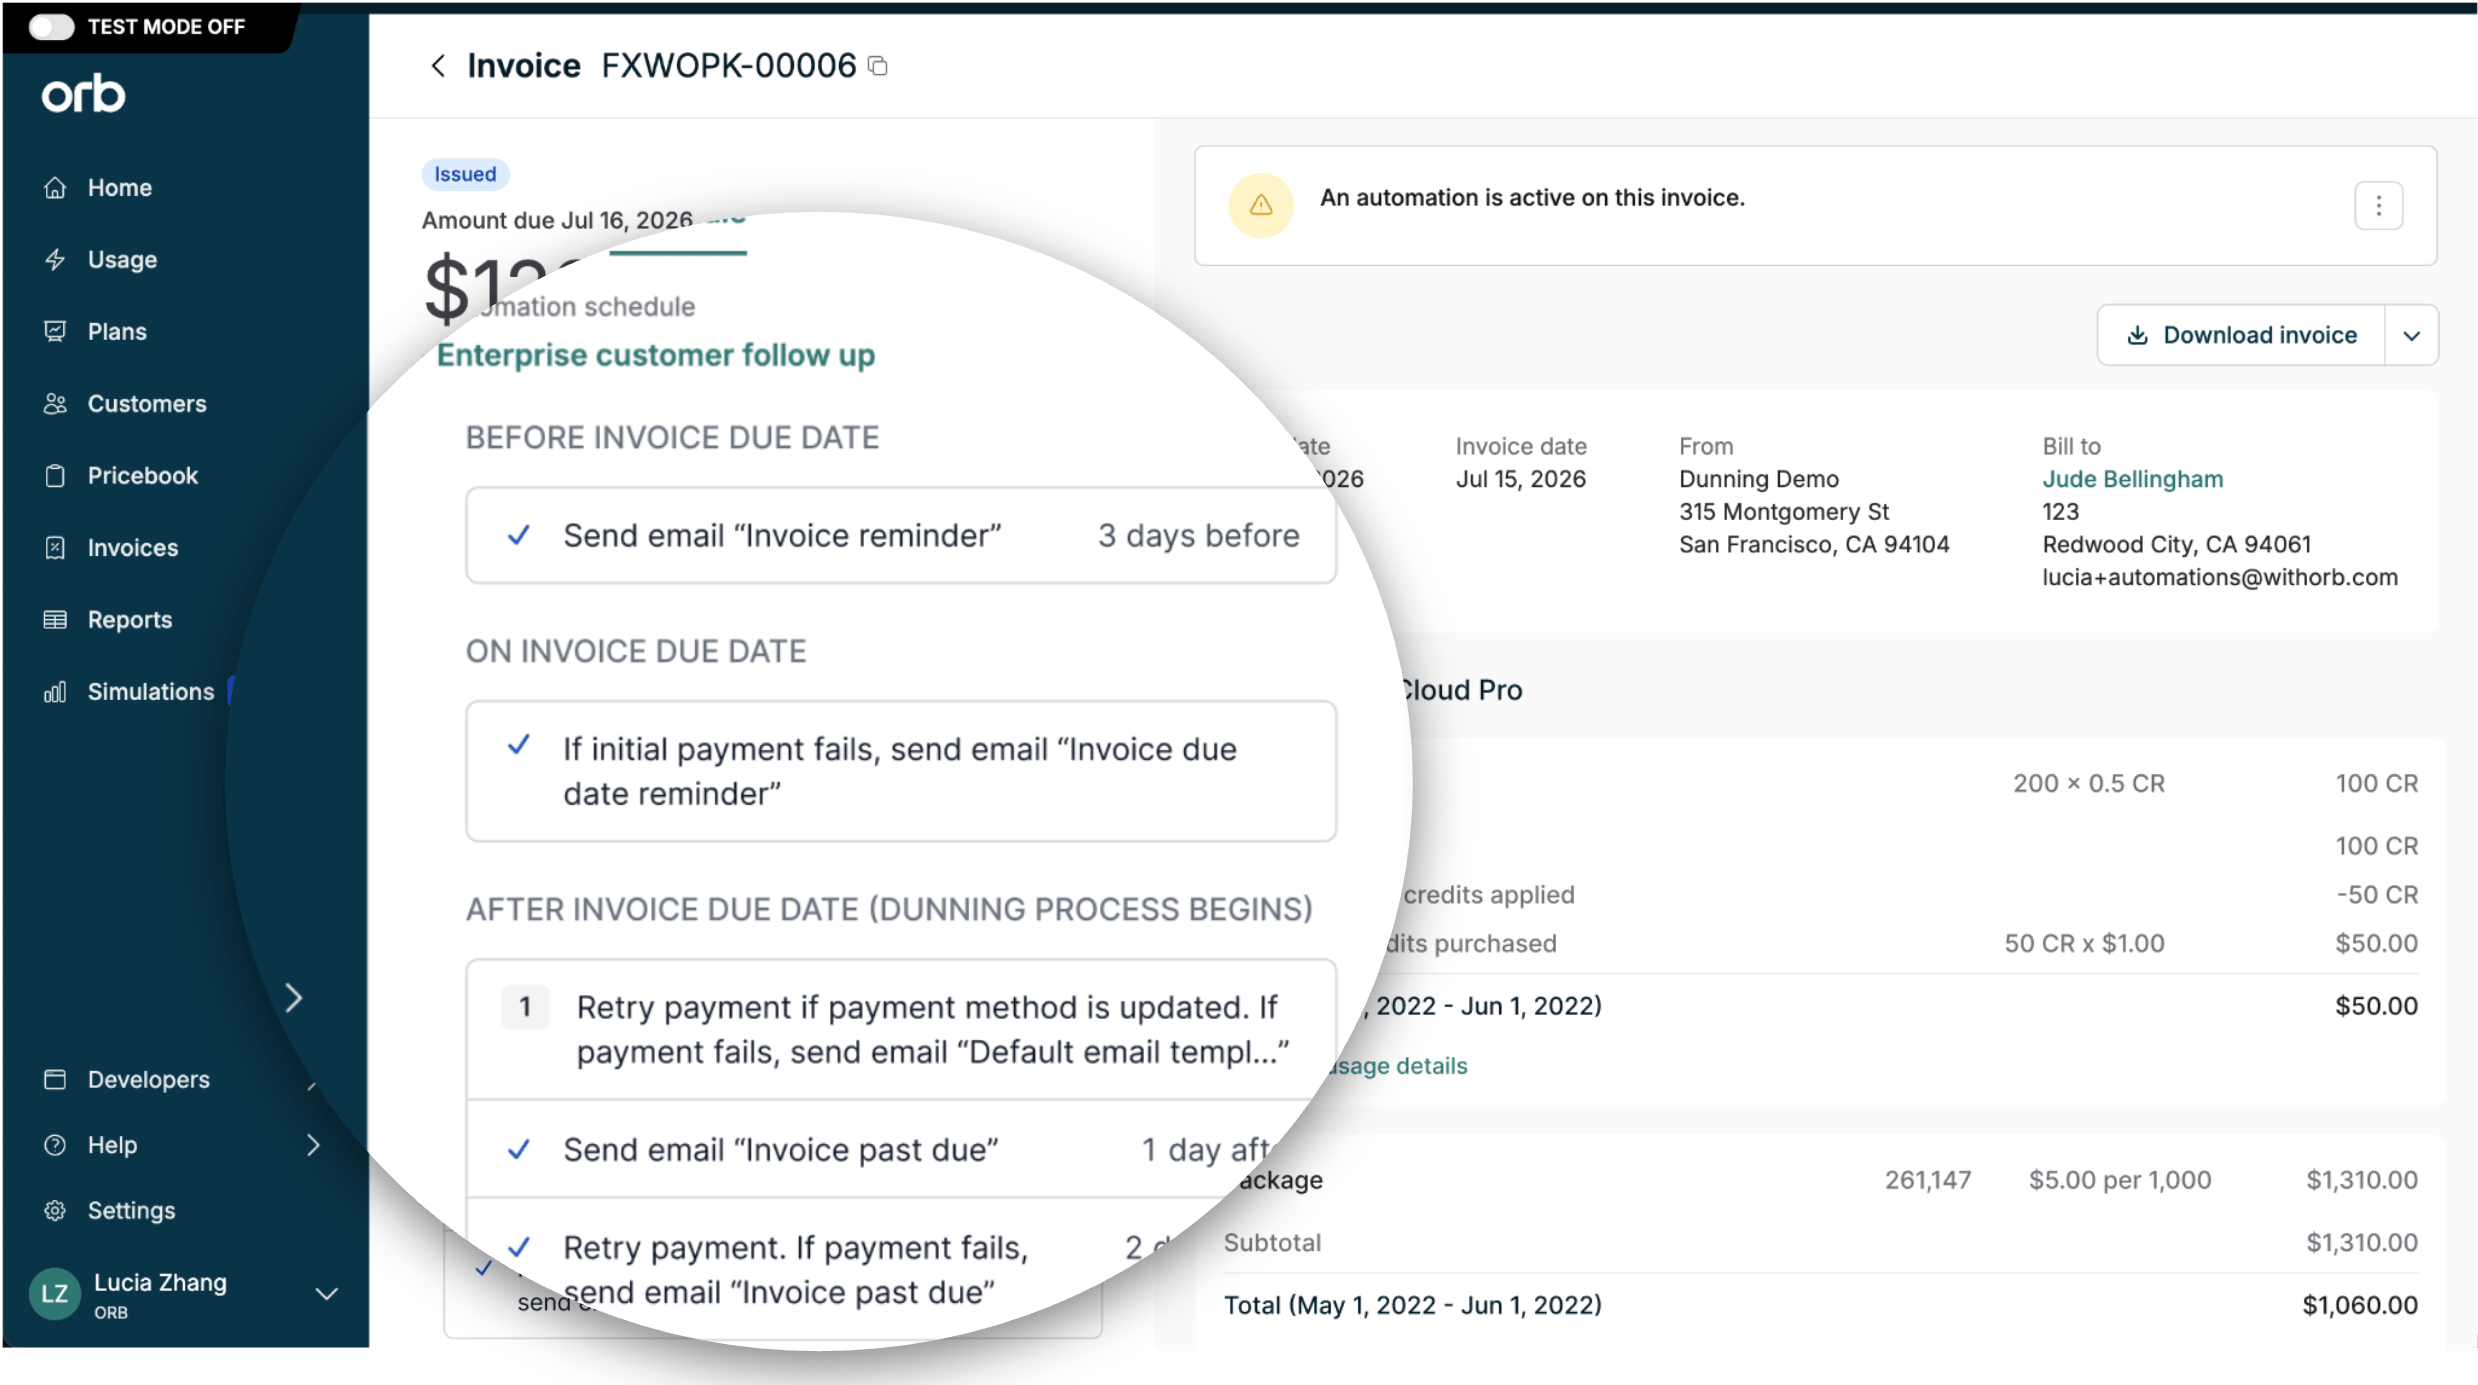Click the Pricebook clipboard icon
This screenshot has width=2478, height=1385.
tap(55, 476)
